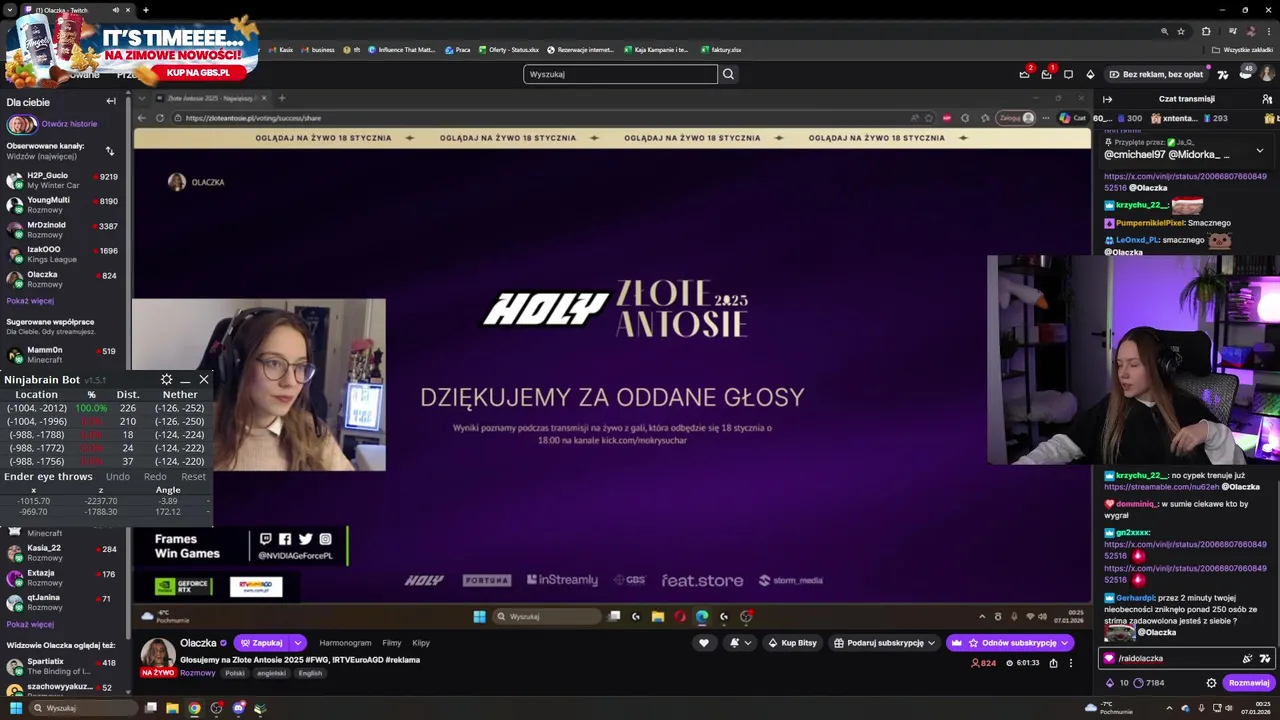The image size is (1280, 720).
Task: Open the Filmy tab
Action: coord(392,643)
